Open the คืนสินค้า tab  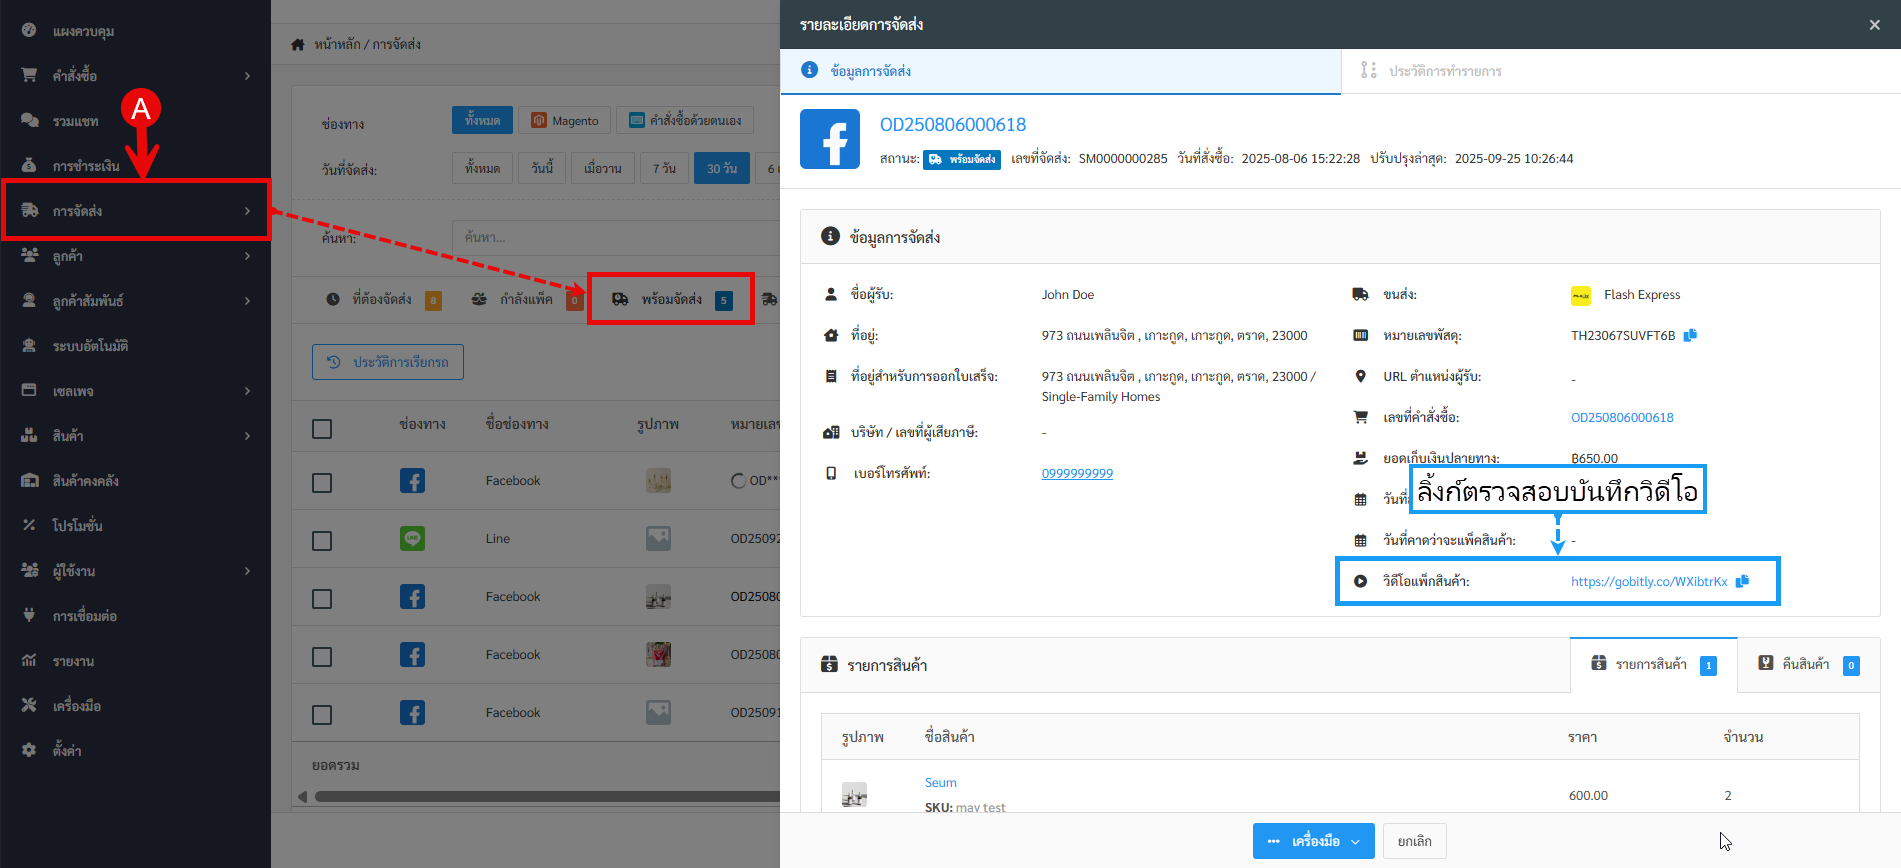1807,664
